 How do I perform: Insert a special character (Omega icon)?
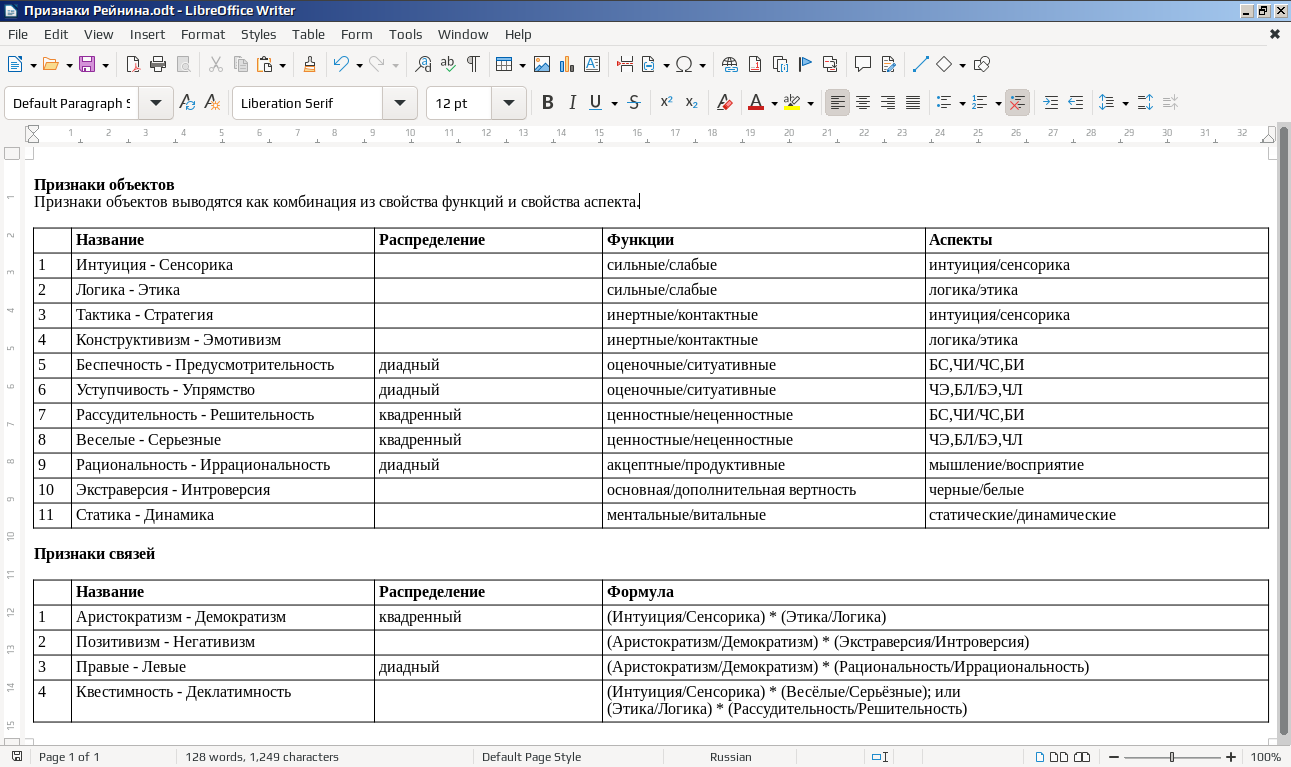[685, 65]
